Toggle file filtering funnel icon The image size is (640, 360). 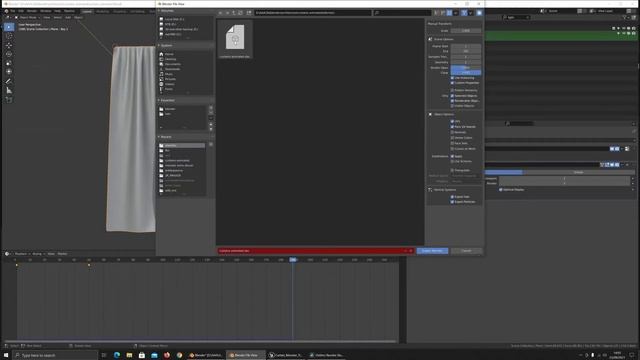pos(464,13)
